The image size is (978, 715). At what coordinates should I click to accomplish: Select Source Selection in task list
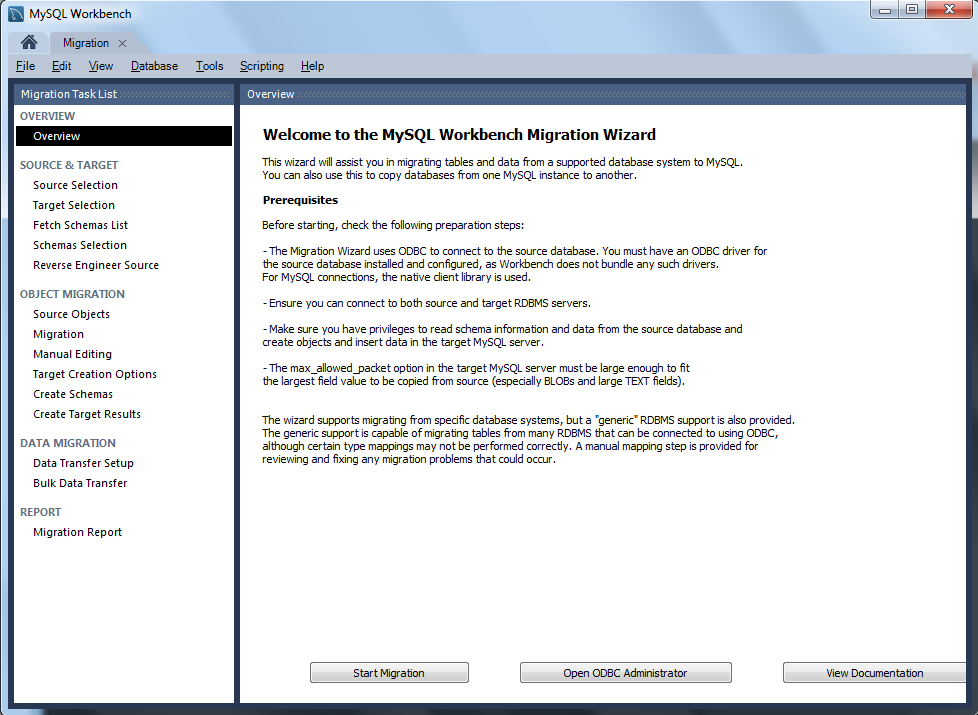(x=75, y=185)
